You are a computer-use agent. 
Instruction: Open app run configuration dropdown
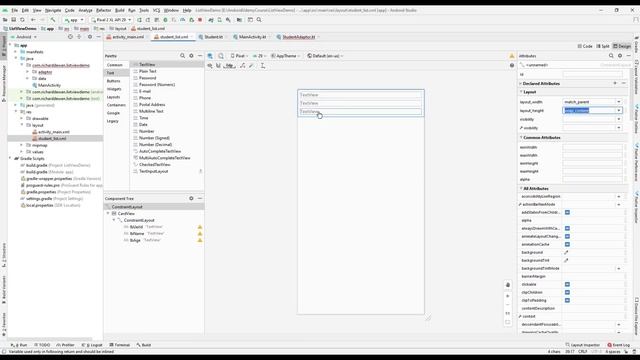pyautogui.click(x=74, y=20)
